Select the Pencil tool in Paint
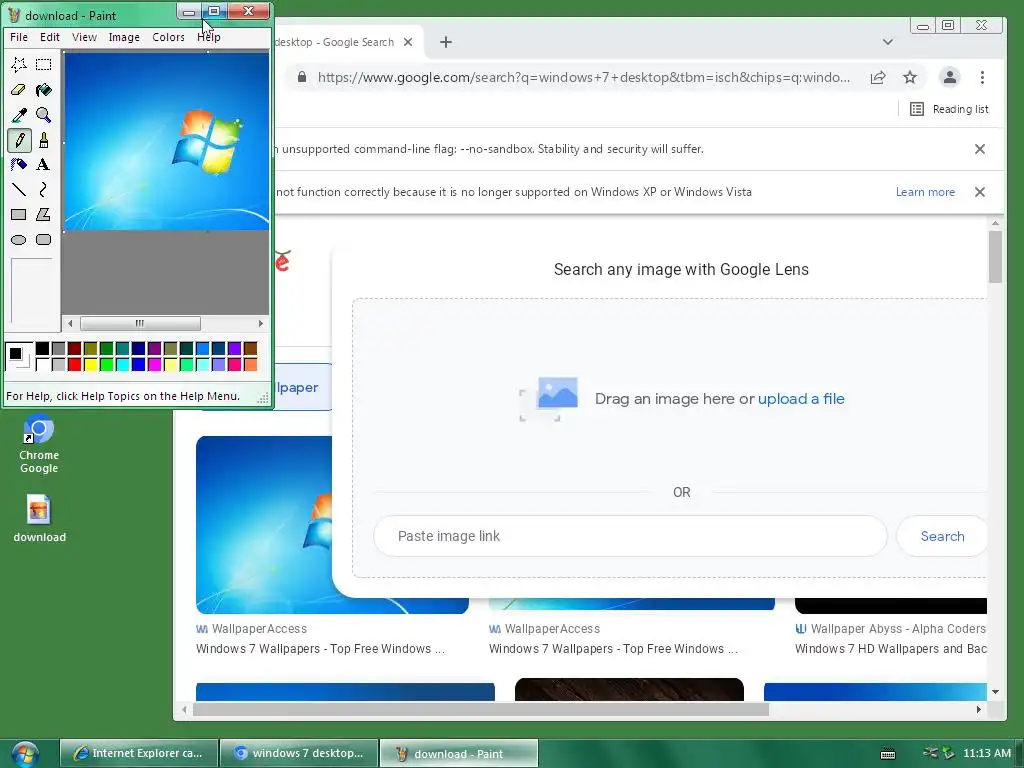 (x=19, y=140)
